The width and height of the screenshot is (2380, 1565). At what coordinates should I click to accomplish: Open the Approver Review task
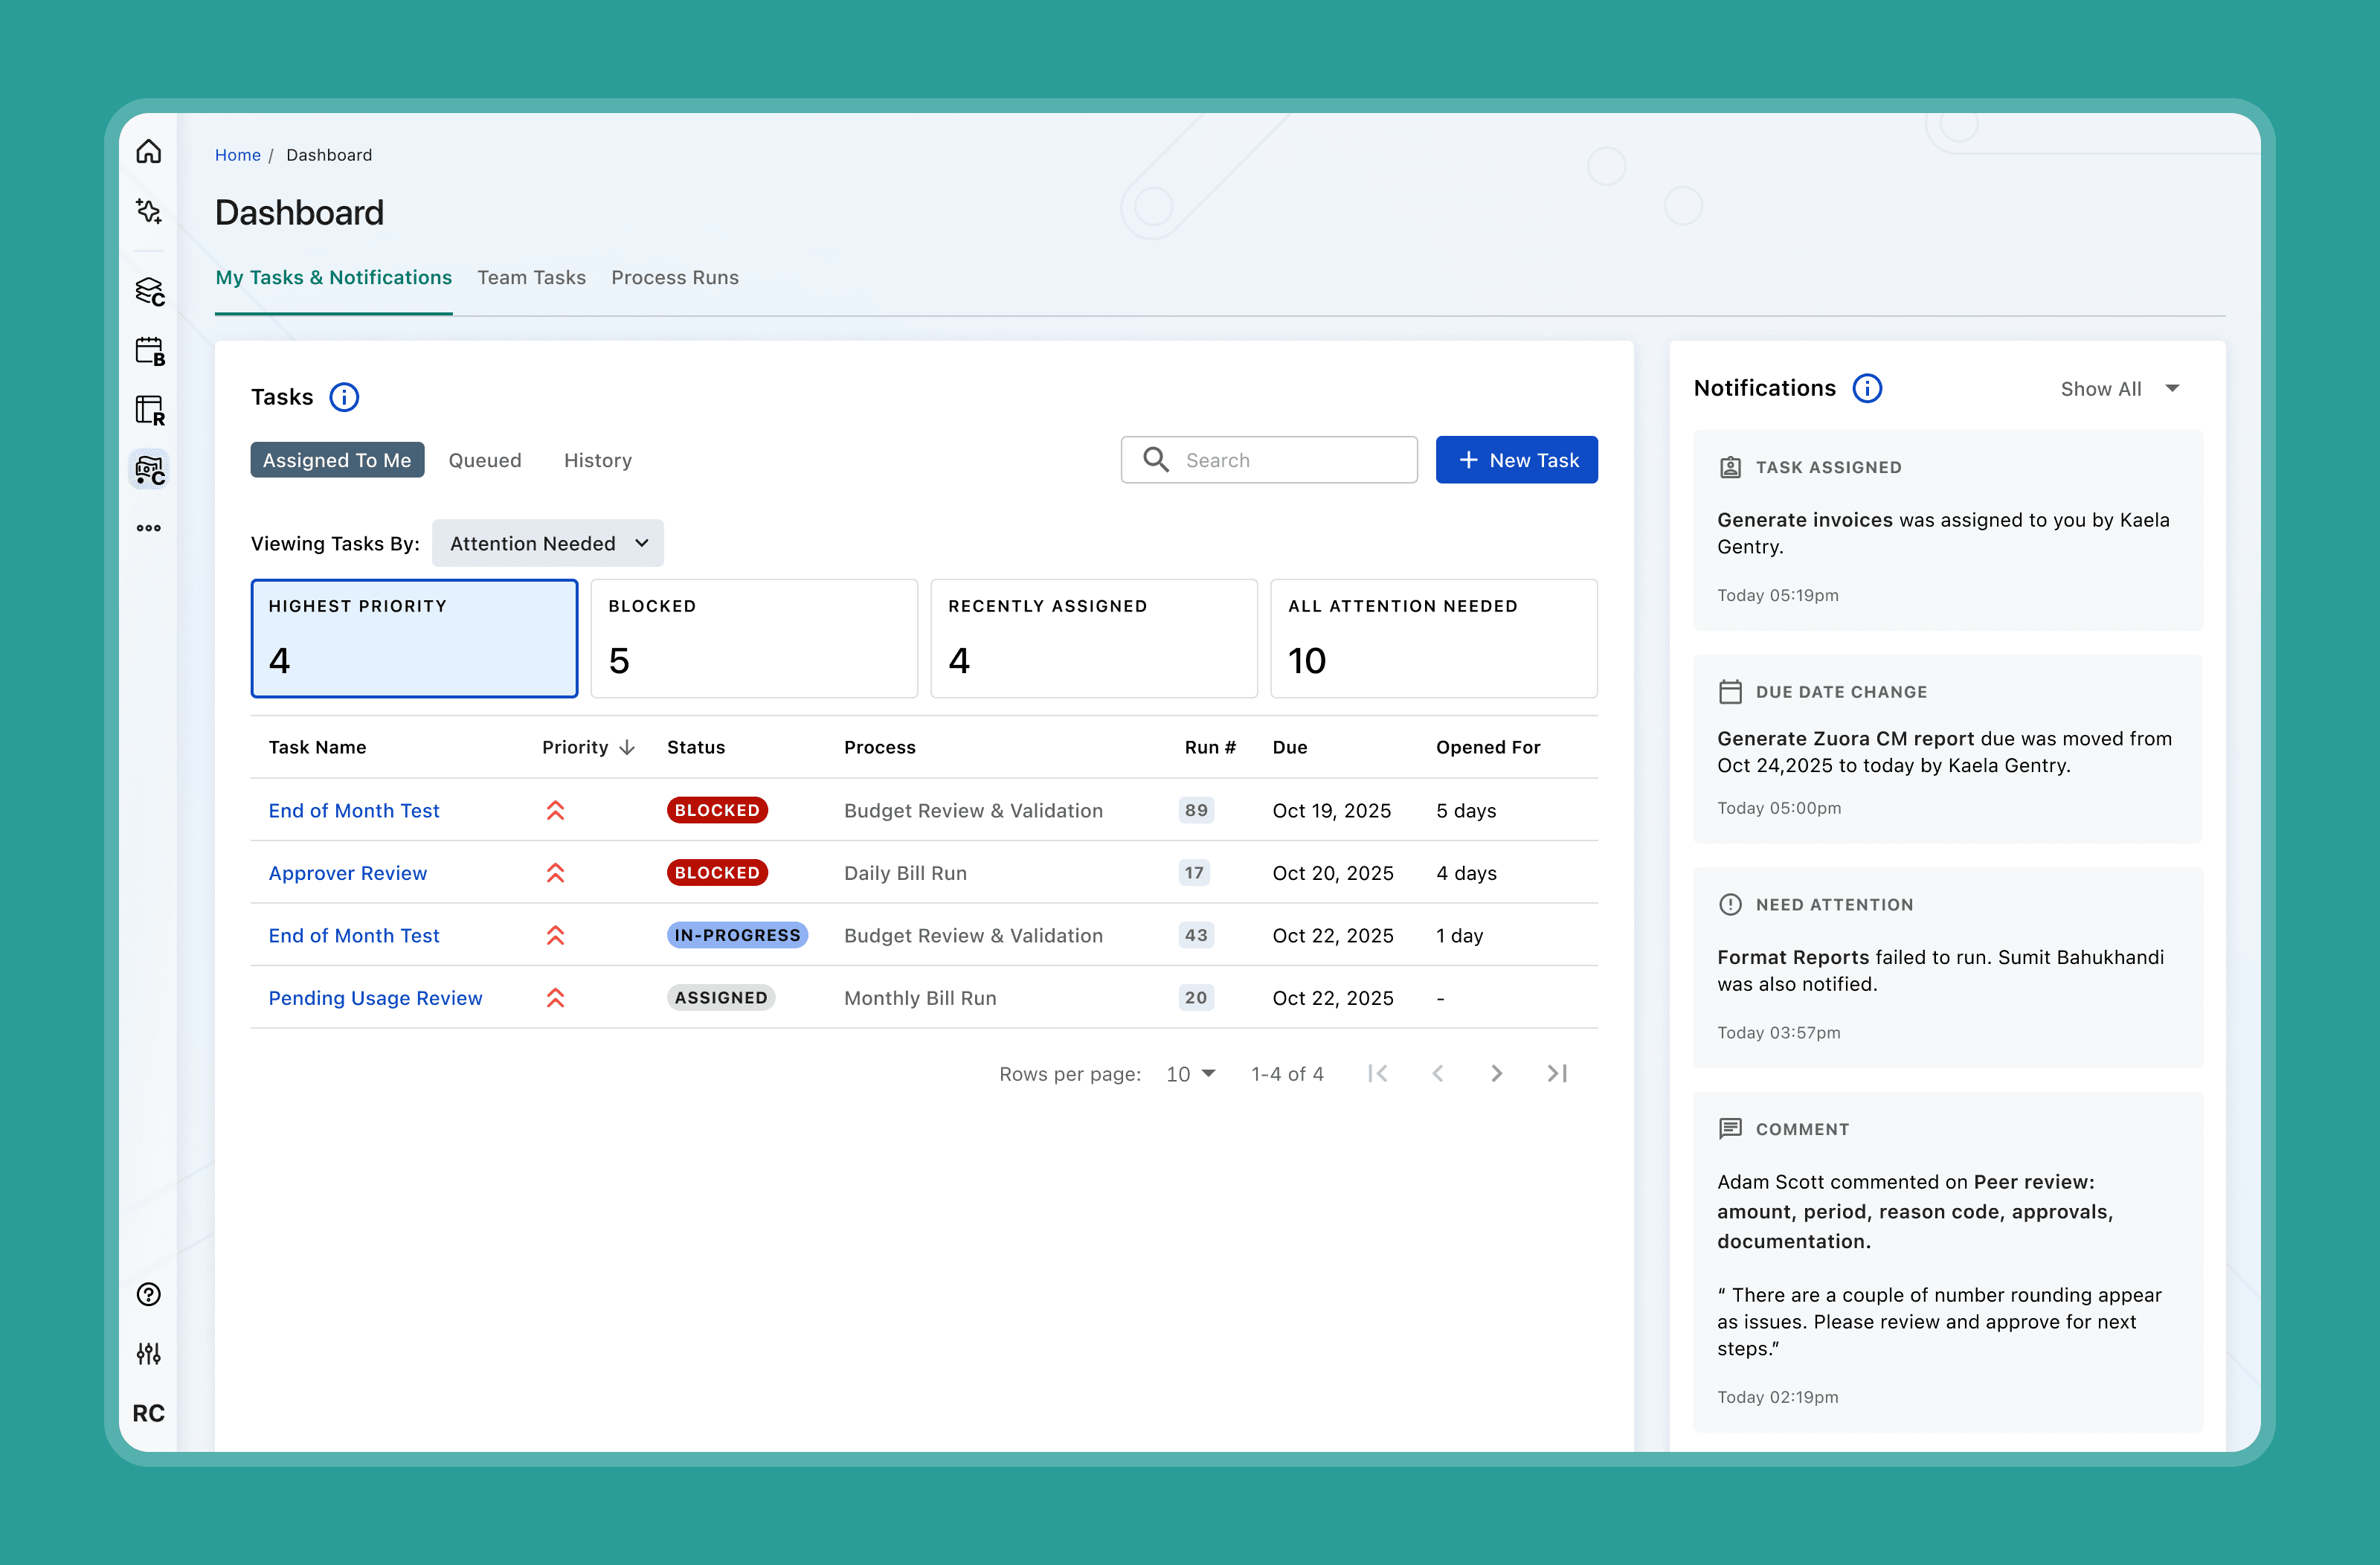click(x=348, y=873)
